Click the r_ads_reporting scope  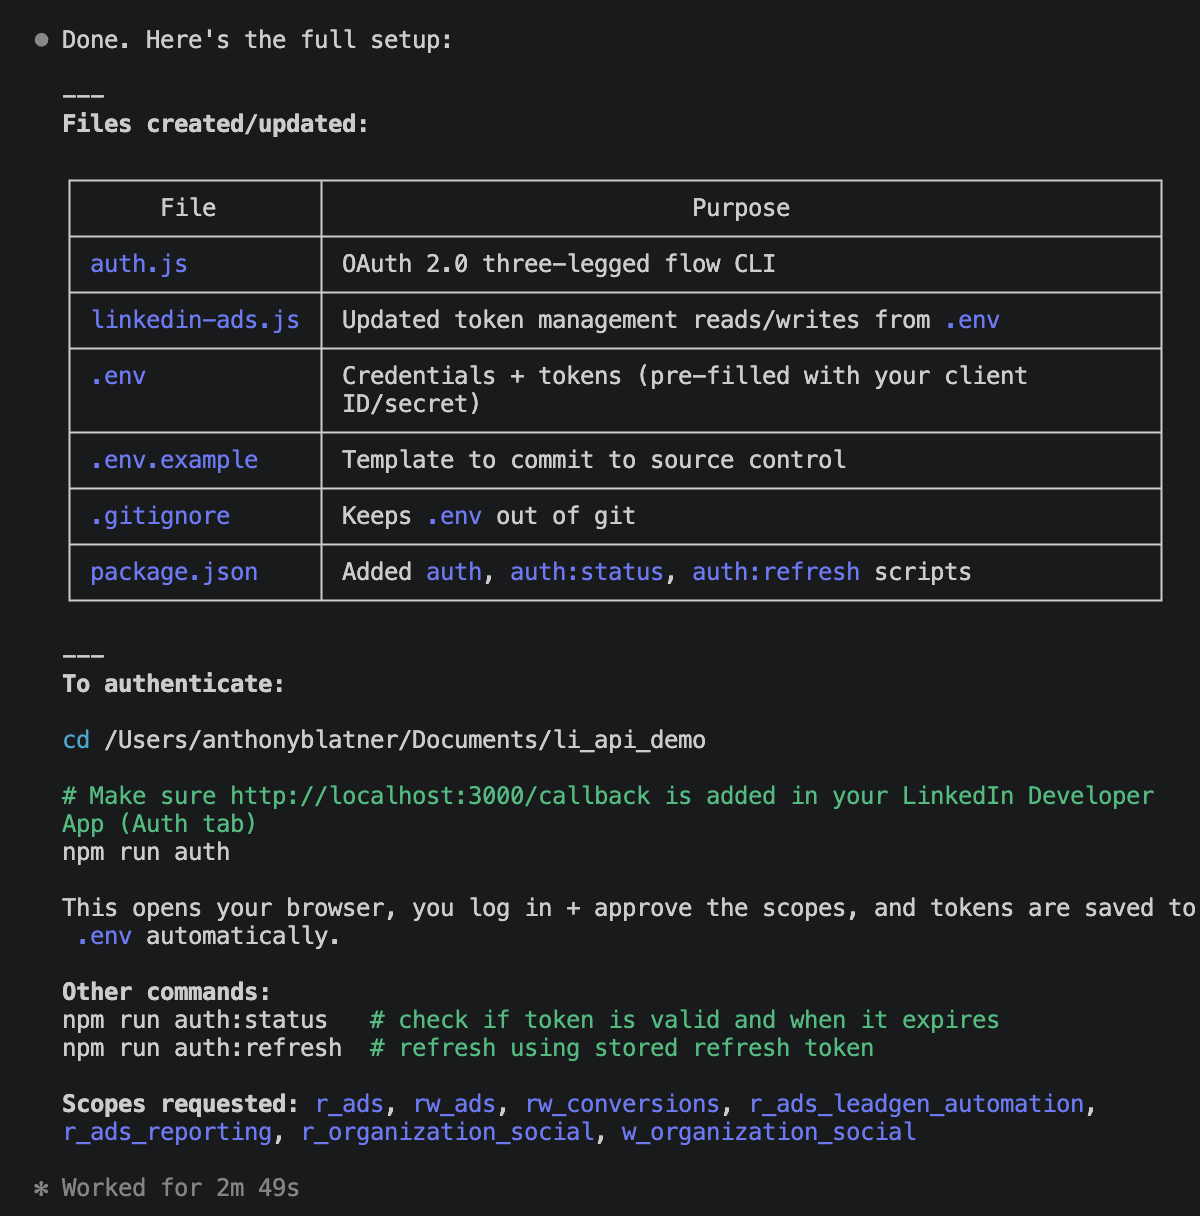167,1132
